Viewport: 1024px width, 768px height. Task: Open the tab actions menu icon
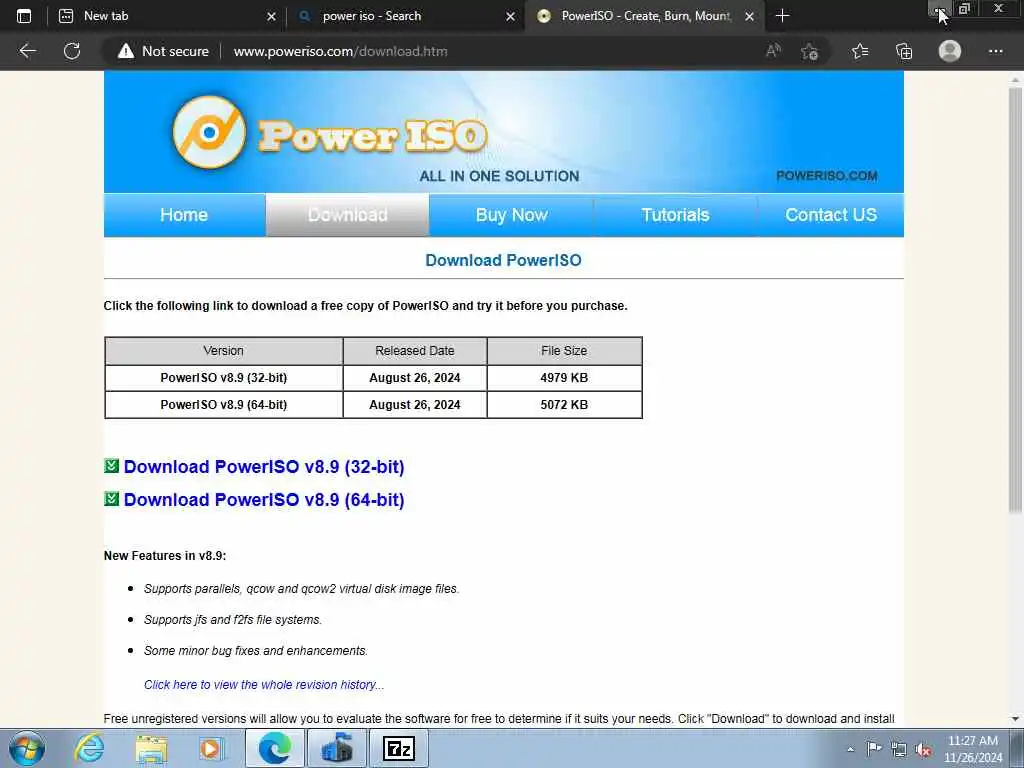(24, 16)
